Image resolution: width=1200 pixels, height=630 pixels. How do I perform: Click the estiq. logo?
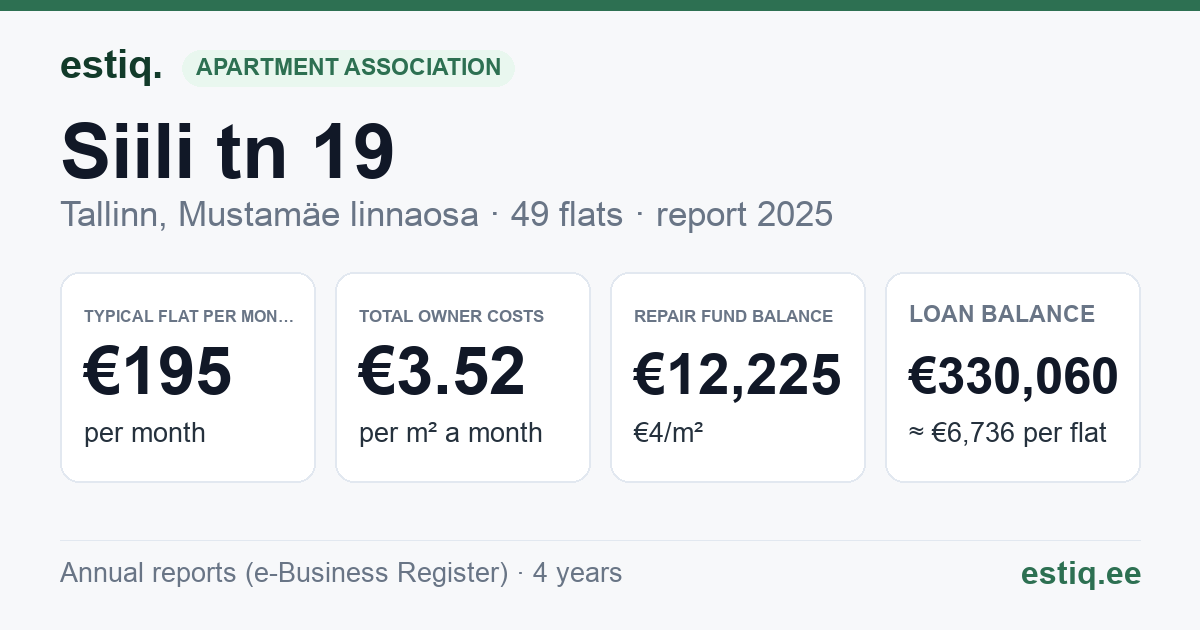click(x=111, y=67)
